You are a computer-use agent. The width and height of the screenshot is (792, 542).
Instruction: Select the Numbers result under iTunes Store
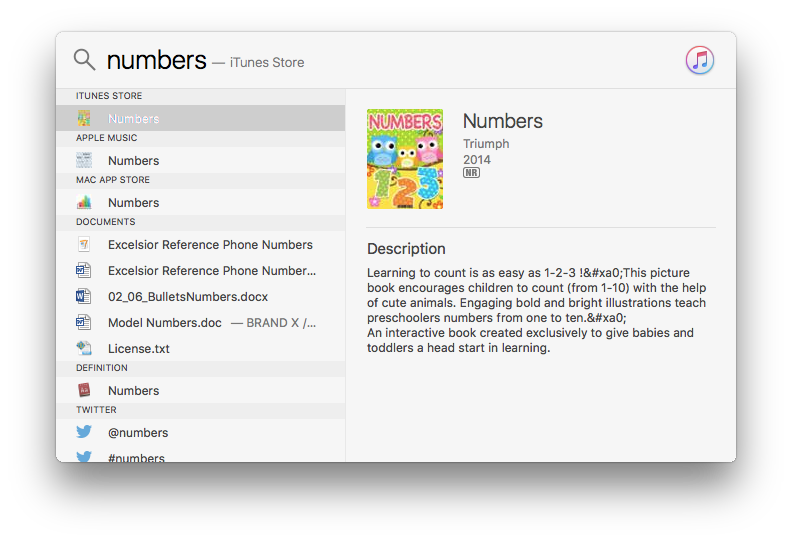pyautogui.click(x=201, y=118)
